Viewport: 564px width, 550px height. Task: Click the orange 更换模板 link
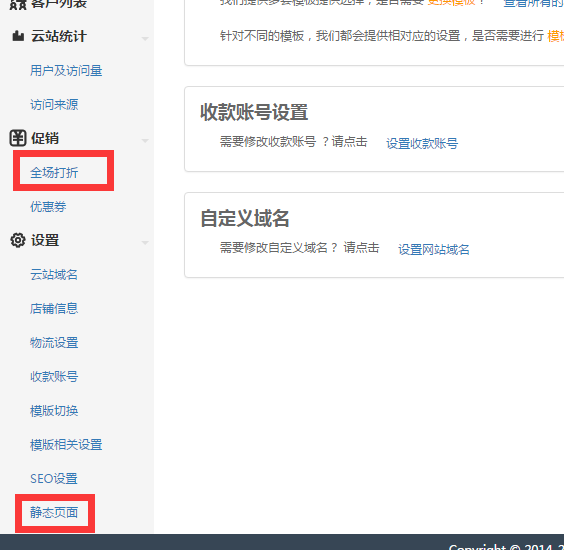[451, 2]
